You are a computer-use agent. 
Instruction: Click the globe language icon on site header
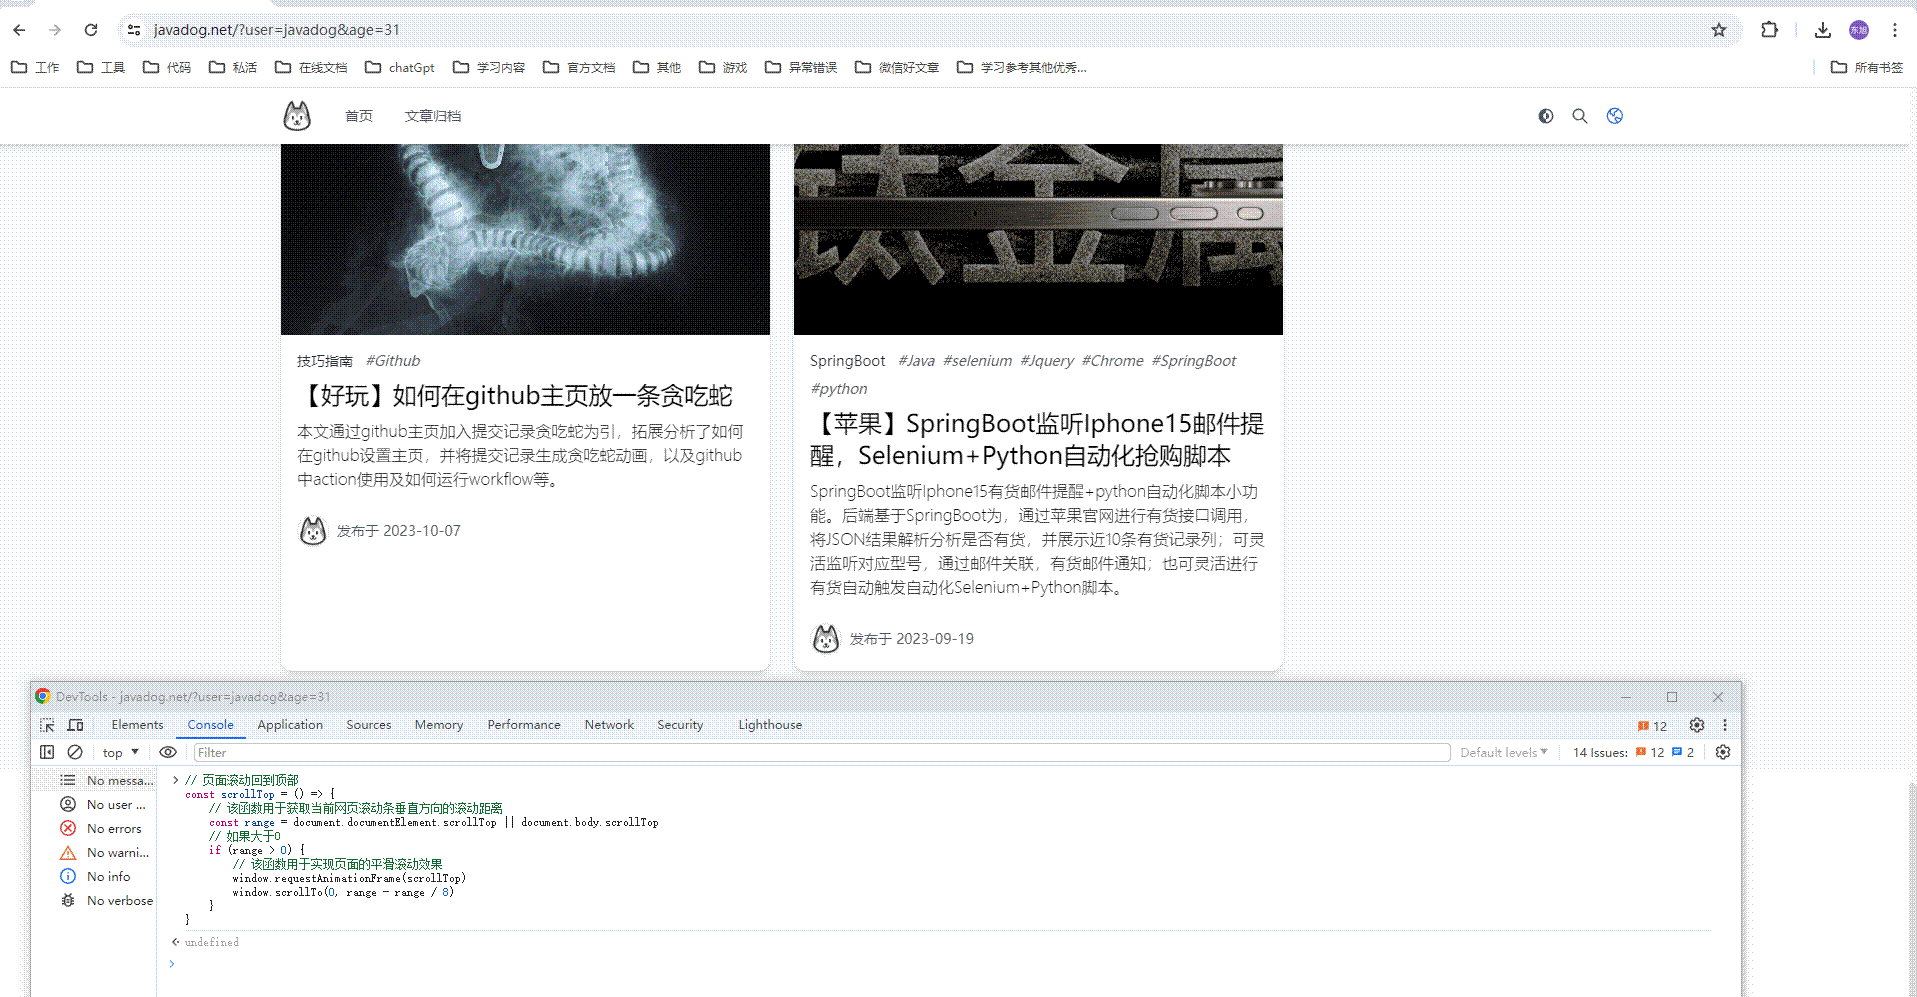pyautogui.click(x=1615, y=116)
